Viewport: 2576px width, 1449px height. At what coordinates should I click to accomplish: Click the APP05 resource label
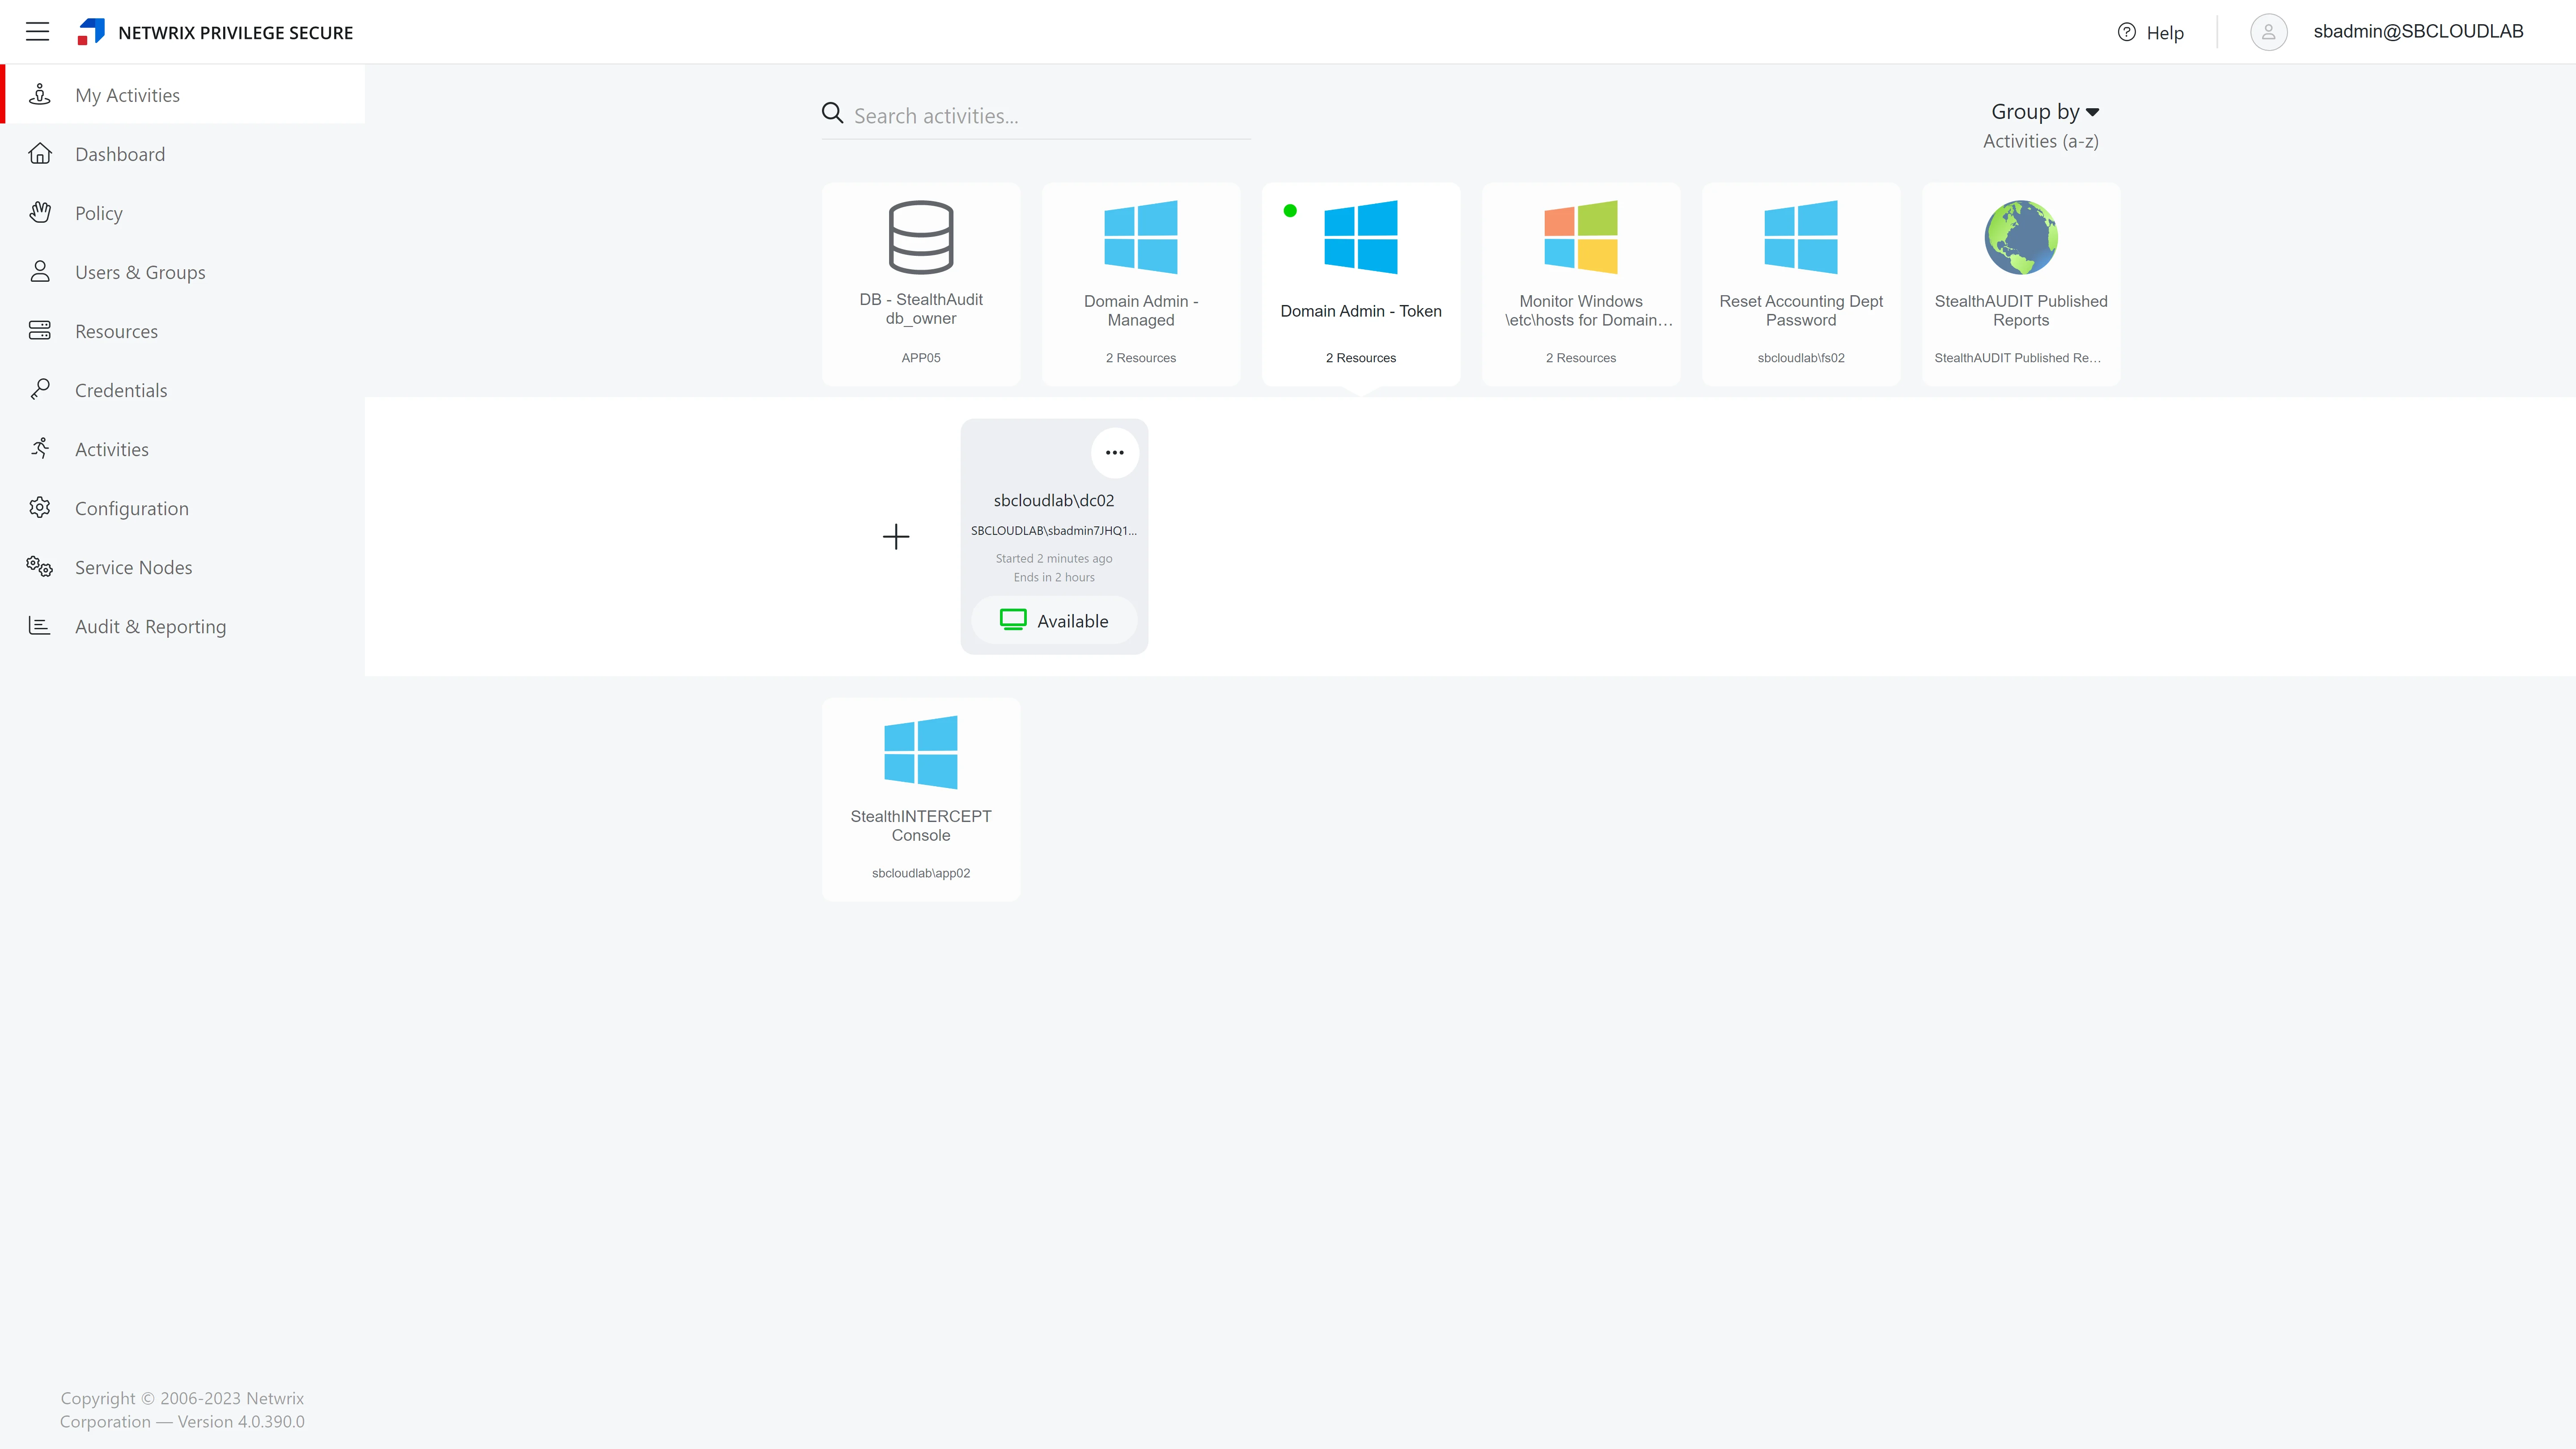(921, 358)
